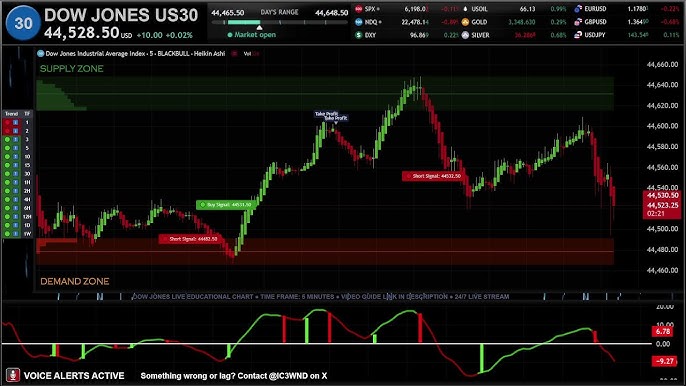Click the Market open status text
The width and height of the screenshot is (686, 386).
(x=255, y=35)
